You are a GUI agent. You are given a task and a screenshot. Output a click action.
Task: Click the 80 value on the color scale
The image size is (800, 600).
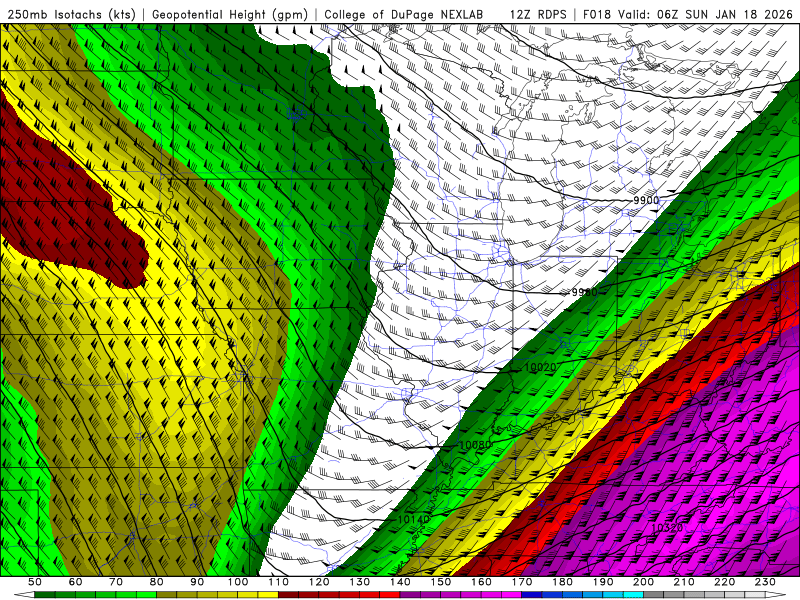(157, 582)
